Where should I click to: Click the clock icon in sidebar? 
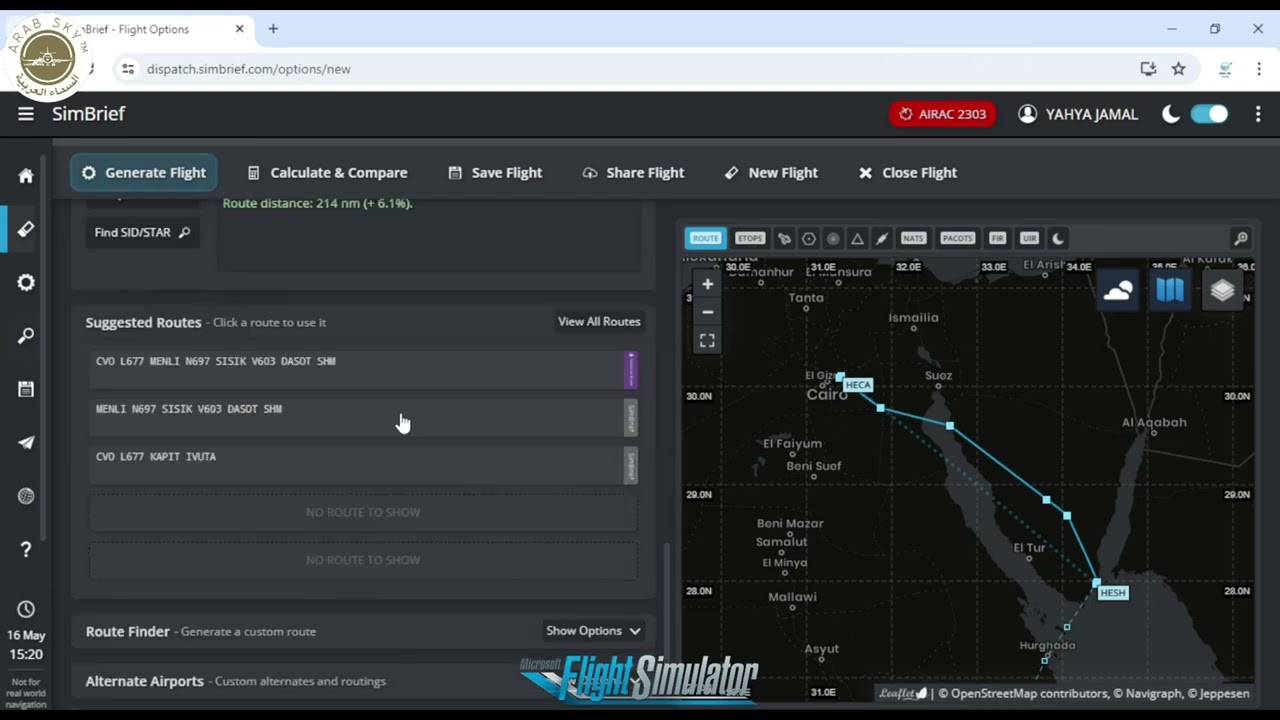click(x=26, y=609)
